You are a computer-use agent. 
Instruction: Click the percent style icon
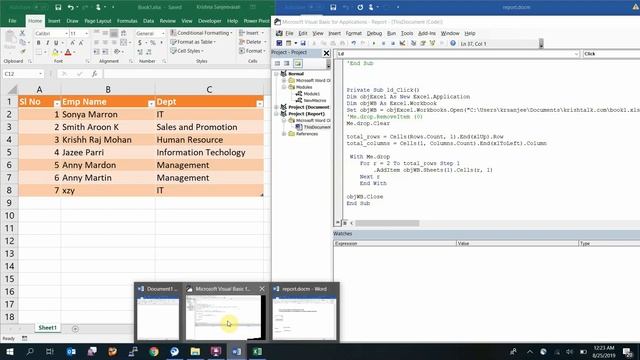pyautogui.click(x=153, y=43)
